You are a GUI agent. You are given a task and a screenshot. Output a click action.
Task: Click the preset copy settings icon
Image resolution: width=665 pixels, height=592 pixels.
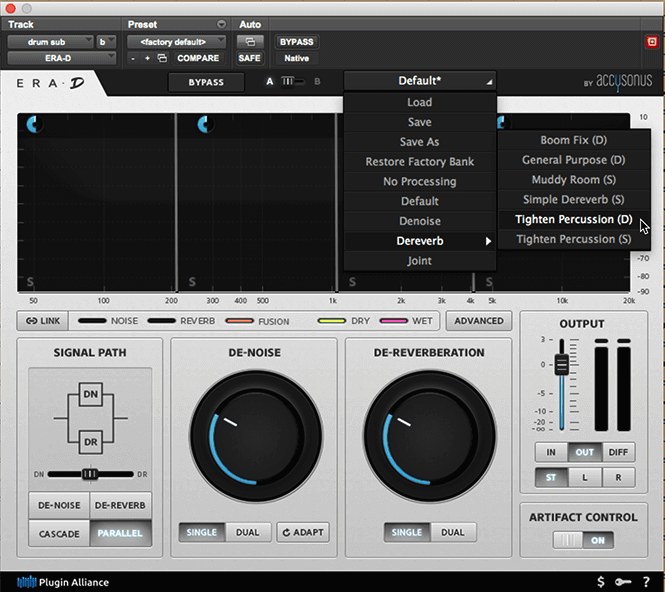tap(162, 58)
